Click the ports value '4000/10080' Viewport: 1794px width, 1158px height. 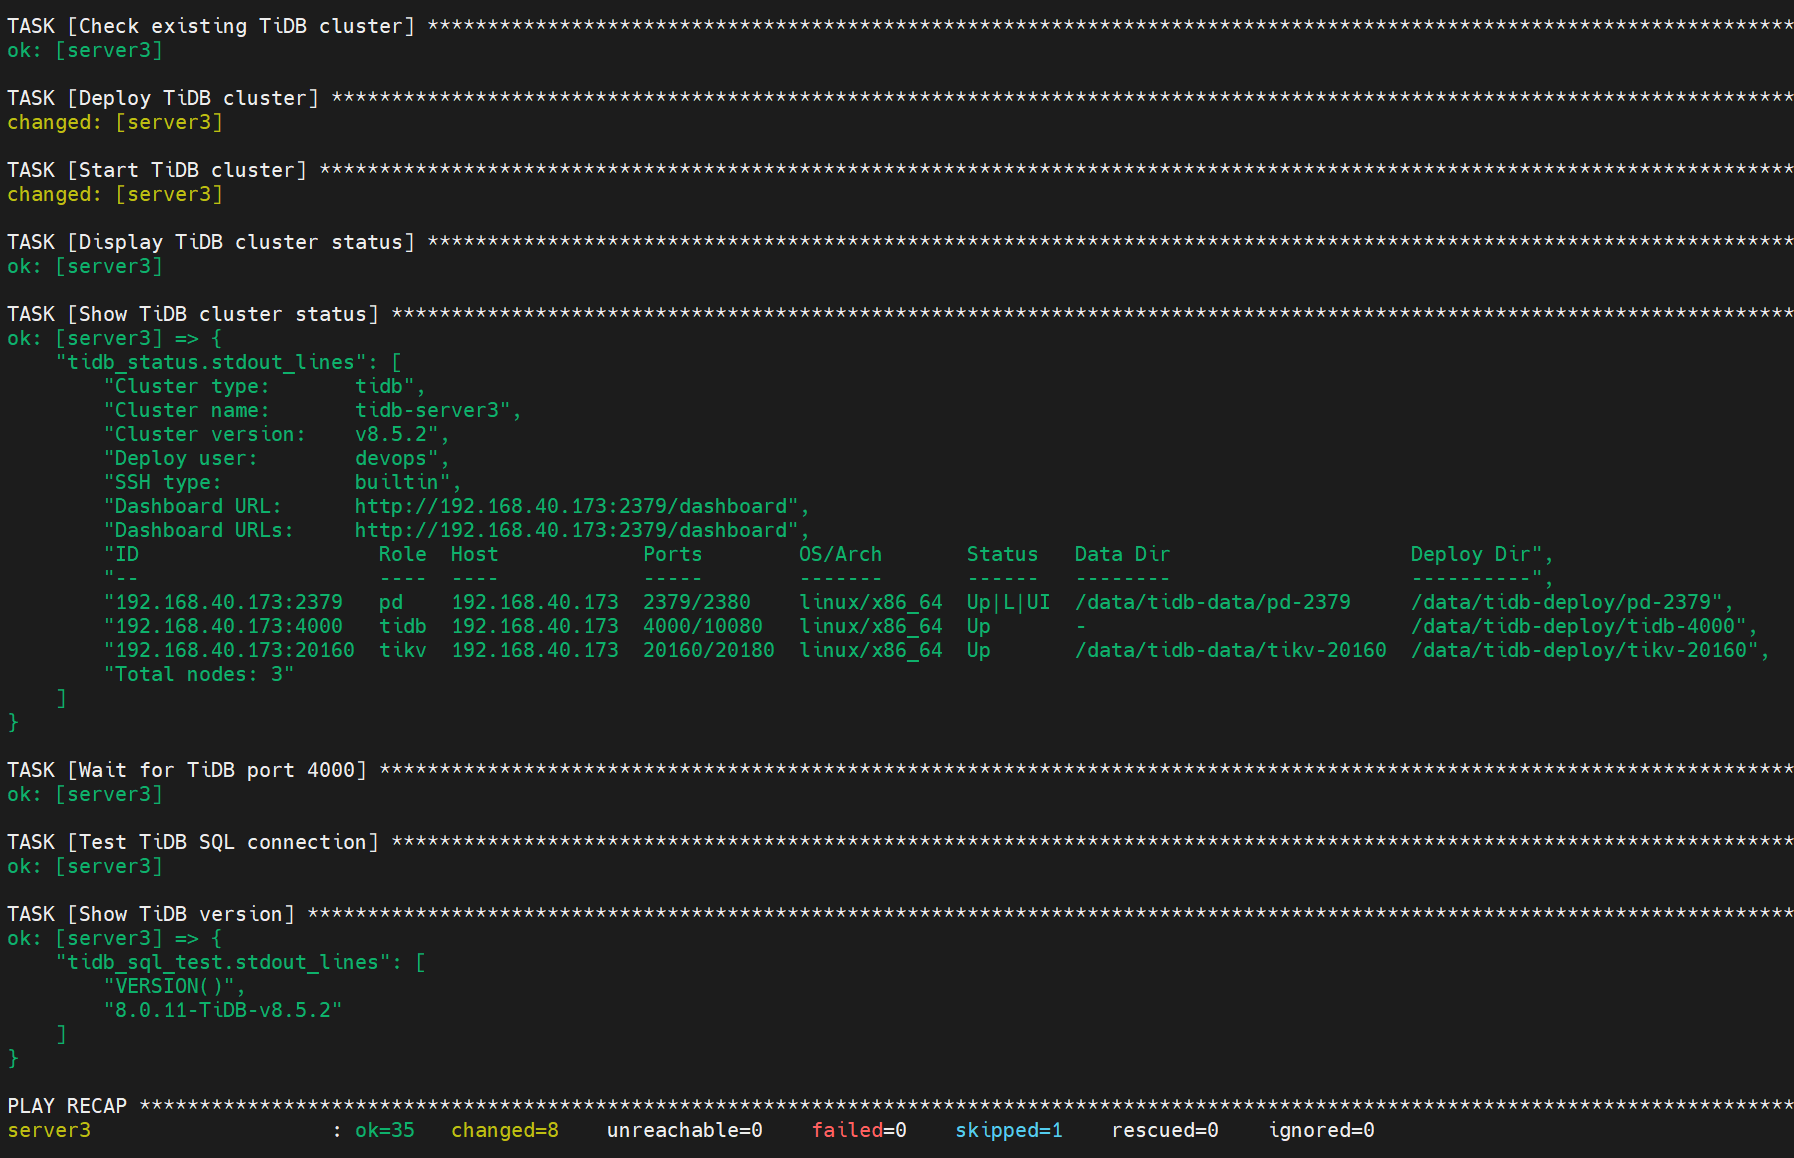click(703, 626)
